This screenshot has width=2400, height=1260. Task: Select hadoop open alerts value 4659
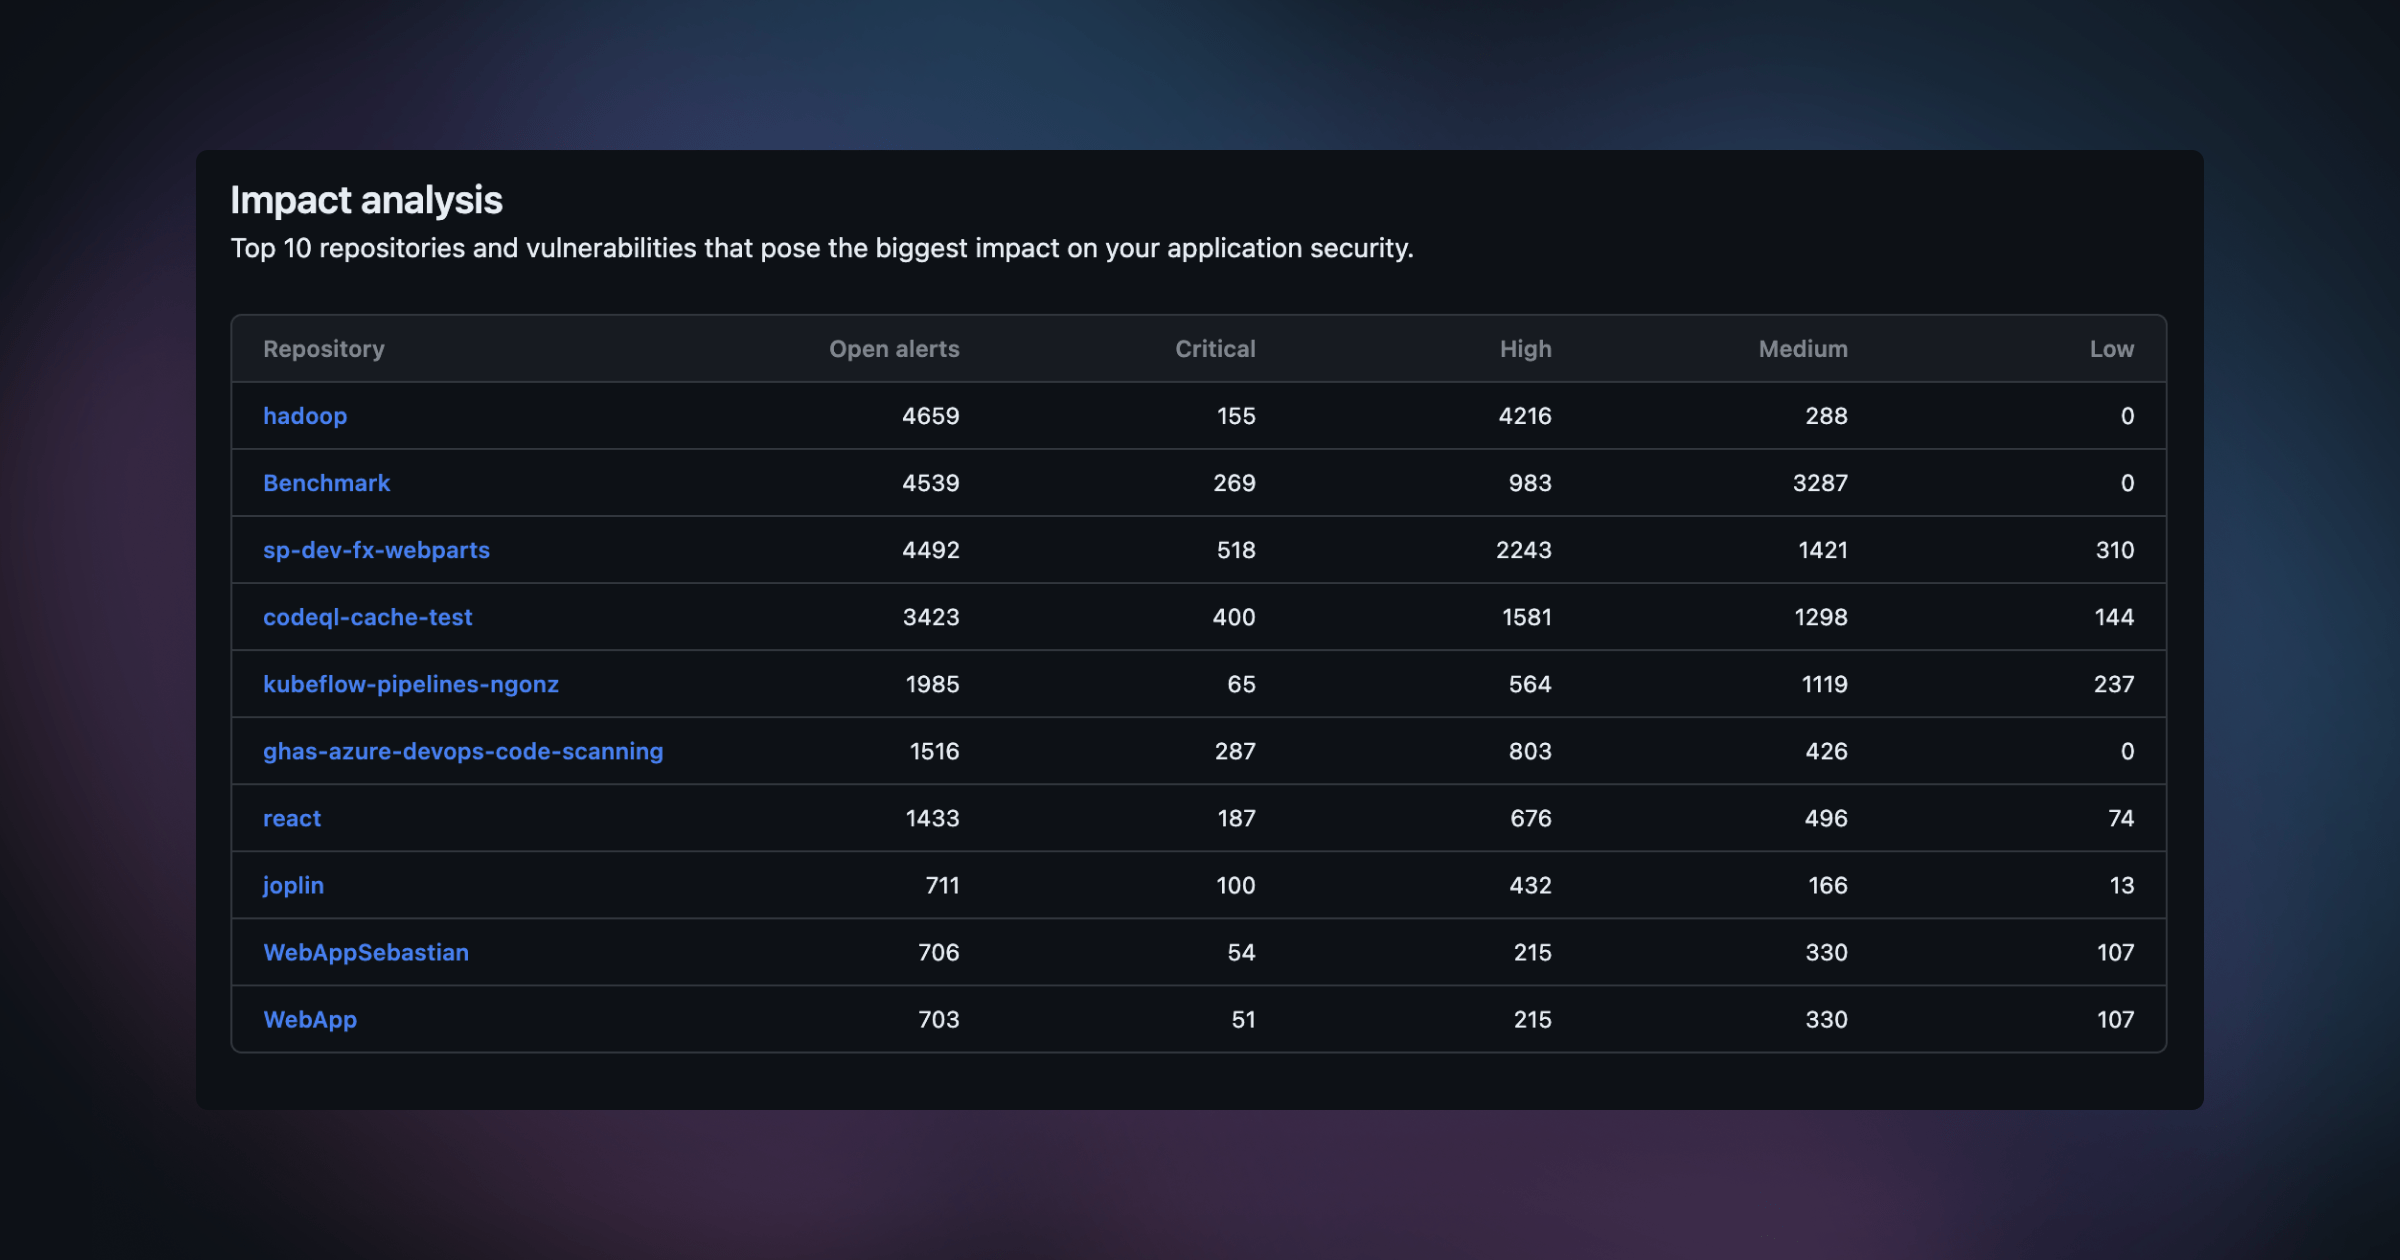click(931, 416)
